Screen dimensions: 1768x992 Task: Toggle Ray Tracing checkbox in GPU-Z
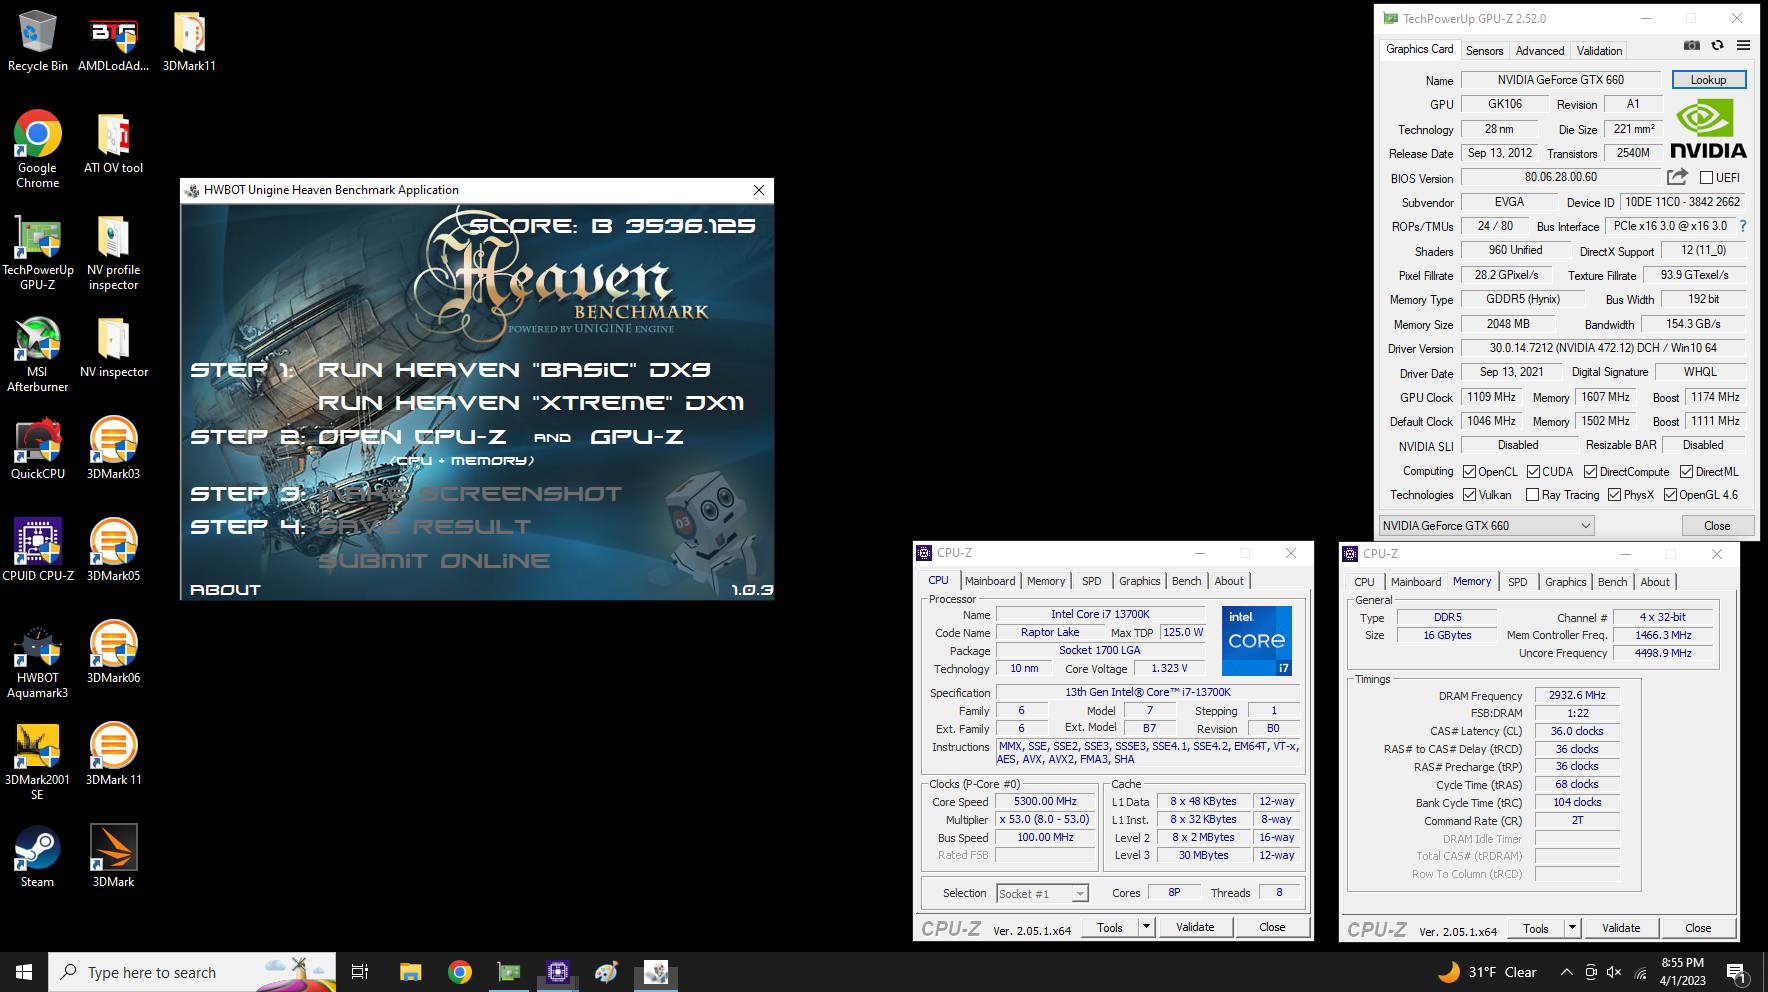tap(1532, 495)
